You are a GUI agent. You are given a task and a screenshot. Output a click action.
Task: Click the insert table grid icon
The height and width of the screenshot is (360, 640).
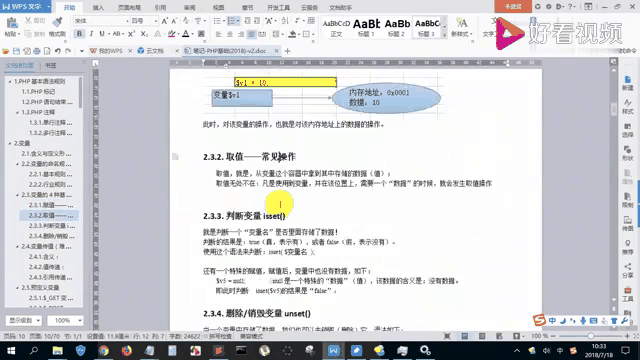pyautogui.click(x=311, y=21)
